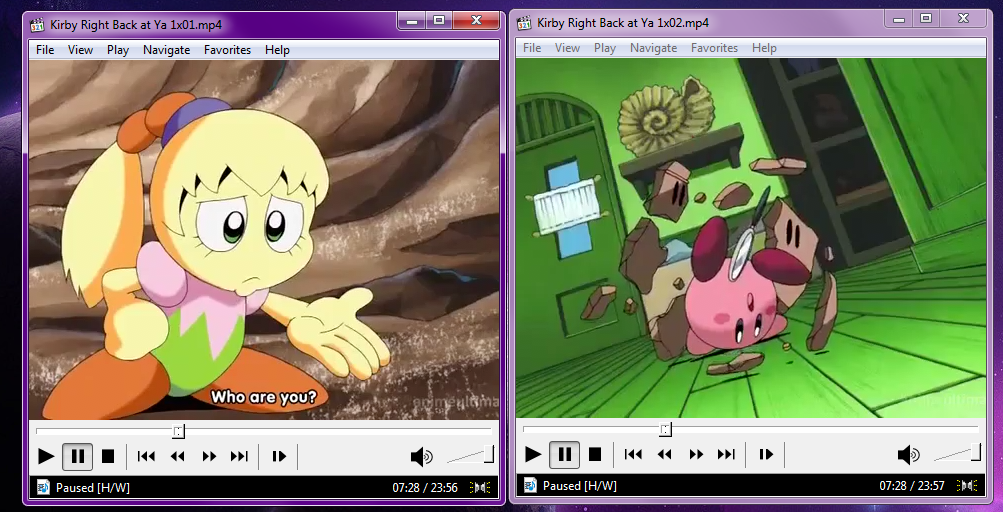Screen dimensions: 1003x512
Task: Click the app icon in the 1x02 title bar
Action: tap(525, 23)
